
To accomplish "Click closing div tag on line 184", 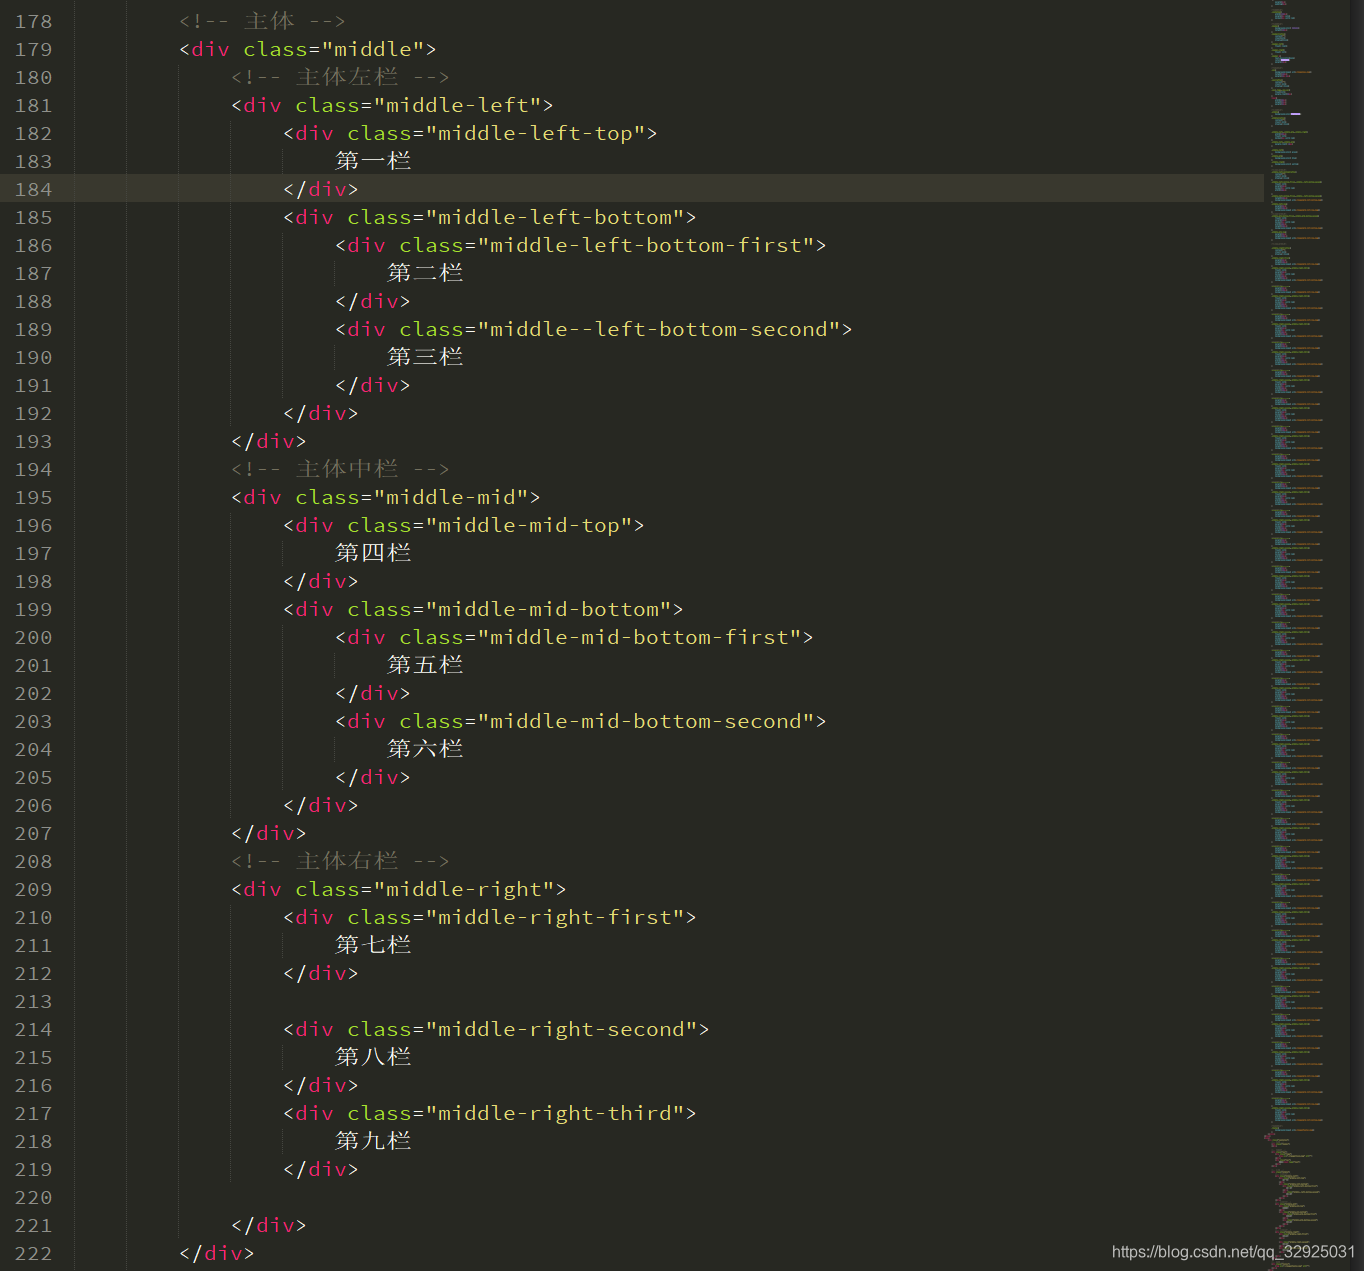I will coord(321,189).
